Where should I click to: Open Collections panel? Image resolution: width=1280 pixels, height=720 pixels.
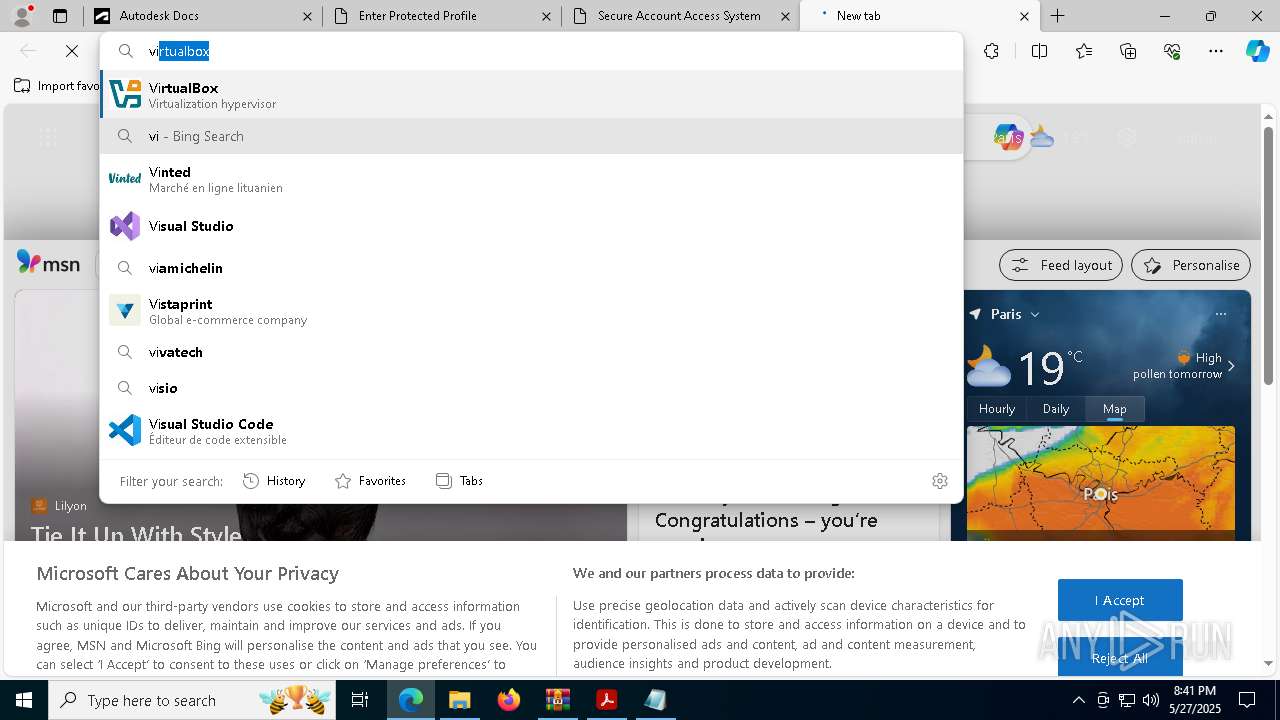(1128, 51)
